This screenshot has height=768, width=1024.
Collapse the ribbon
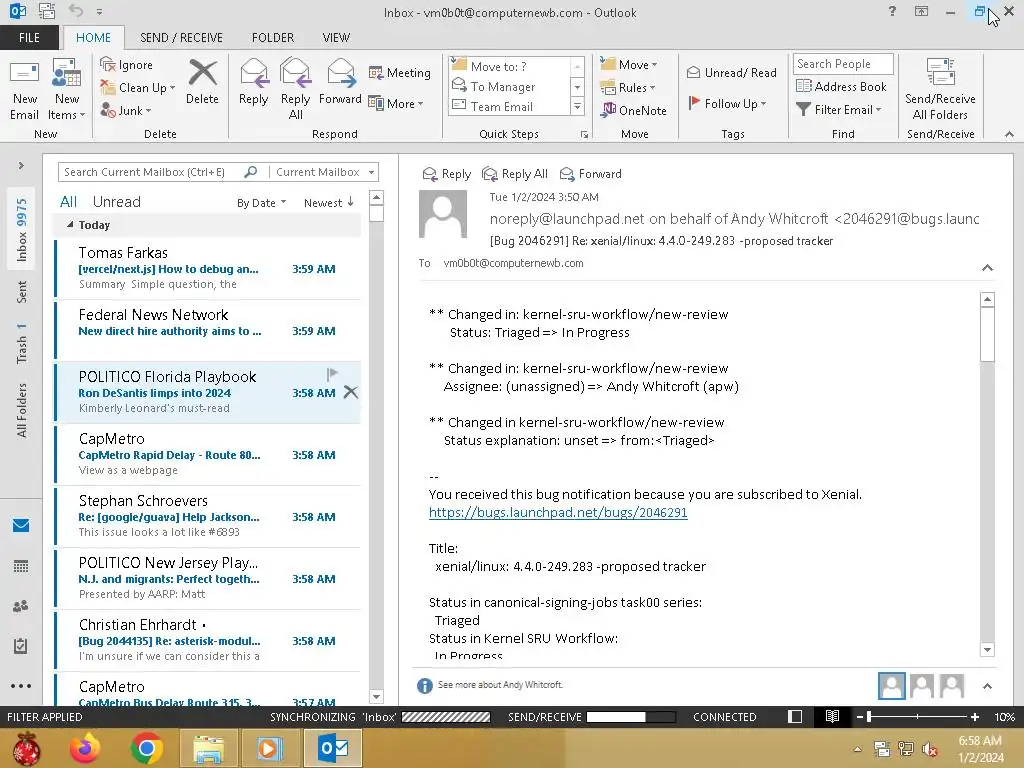coord(1009,134)
